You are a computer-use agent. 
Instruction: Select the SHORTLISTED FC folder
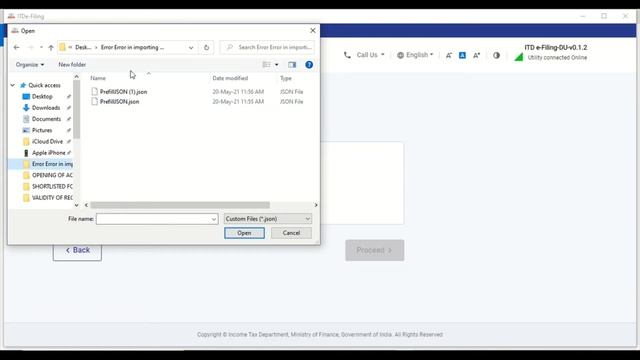click(52, 186)
